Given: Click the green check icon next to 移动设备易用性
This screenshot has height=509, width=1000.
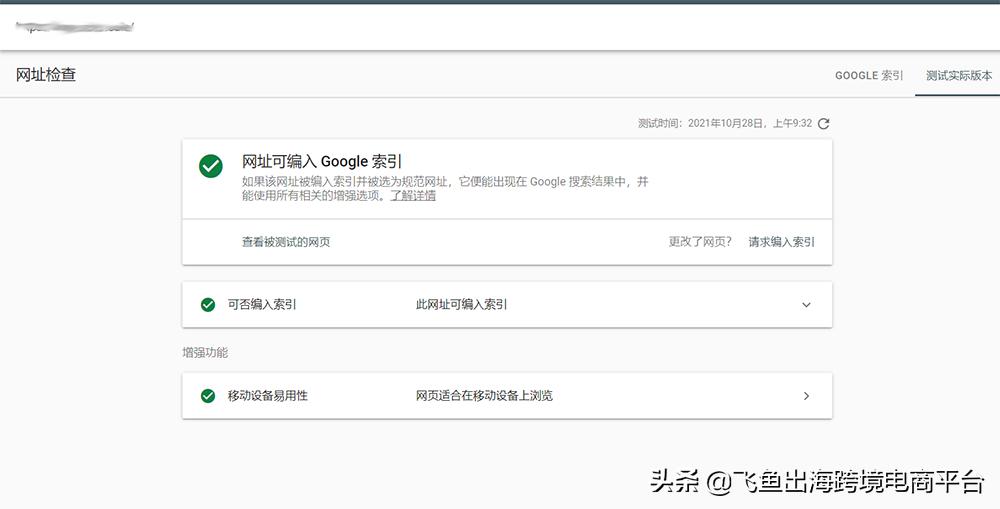Looking at the screenshot, I should [x=208, y=396].
